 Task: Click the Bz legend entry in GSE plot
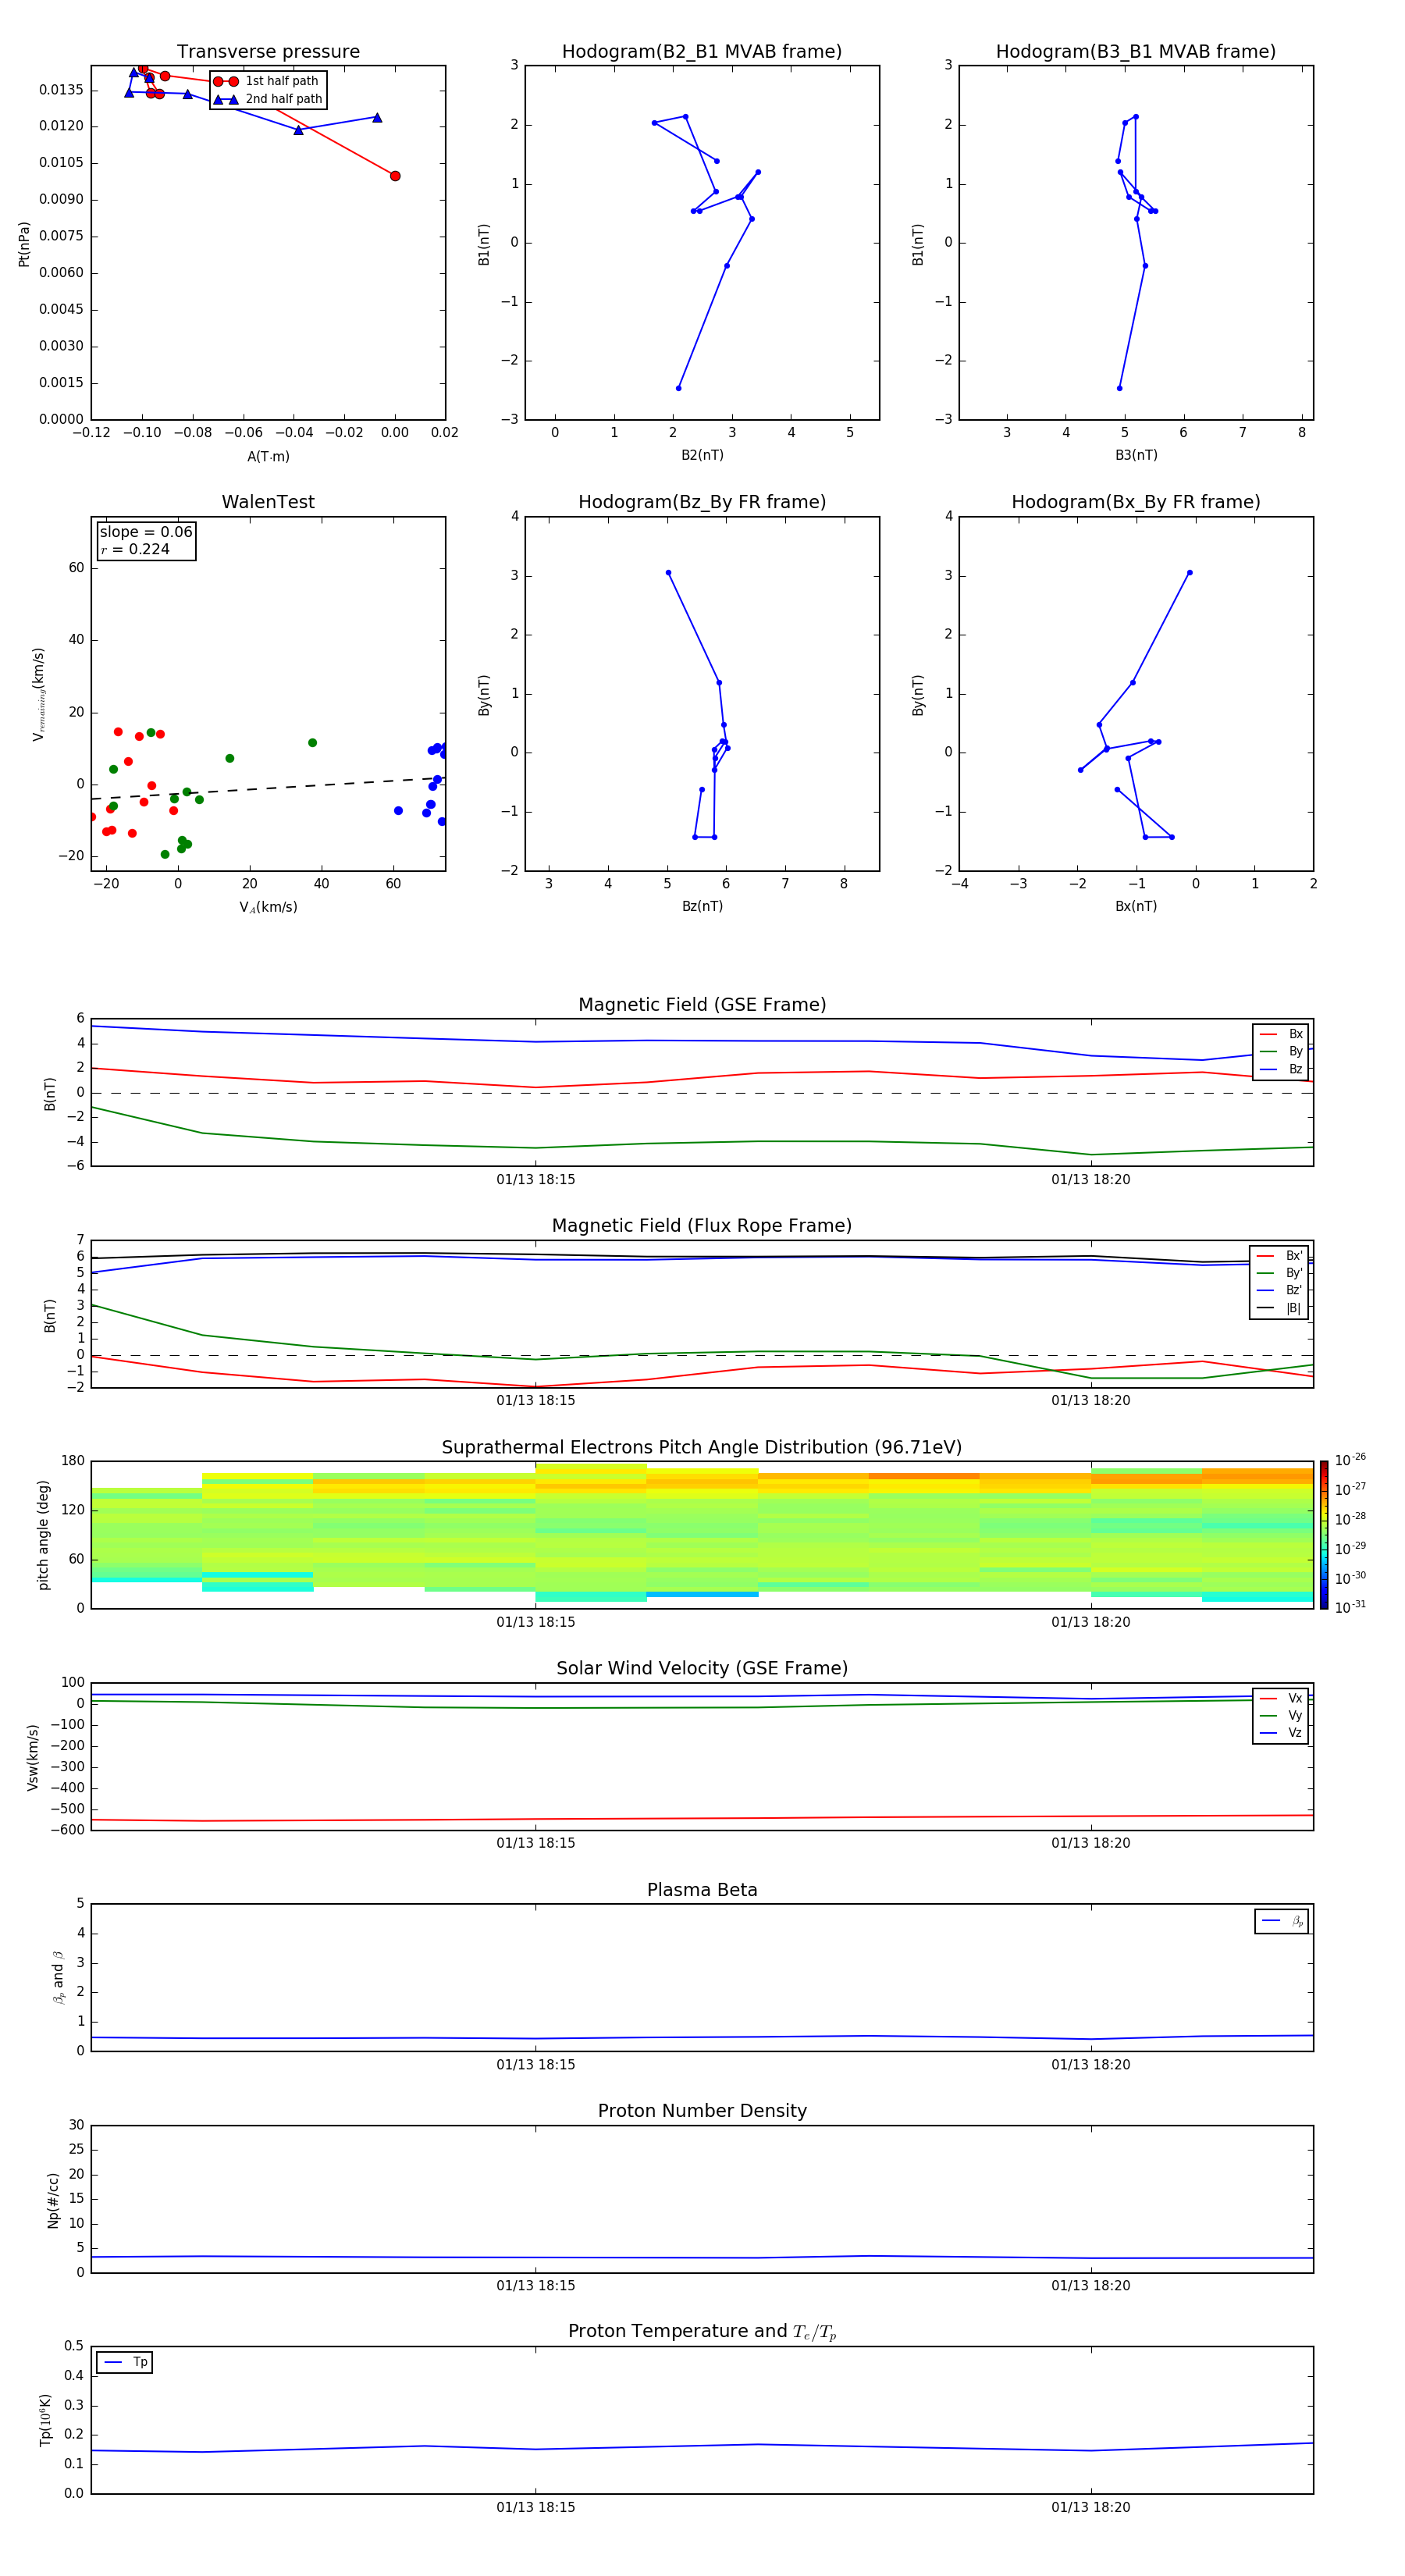pos(1282,1069)
